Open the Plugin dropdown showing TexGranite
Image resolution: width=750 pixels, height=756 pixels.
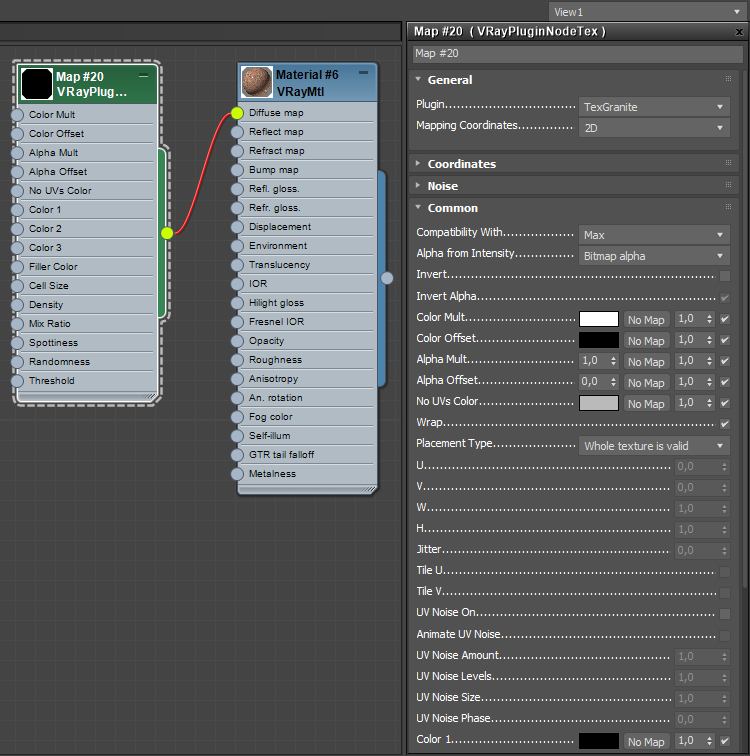point(654,106)
